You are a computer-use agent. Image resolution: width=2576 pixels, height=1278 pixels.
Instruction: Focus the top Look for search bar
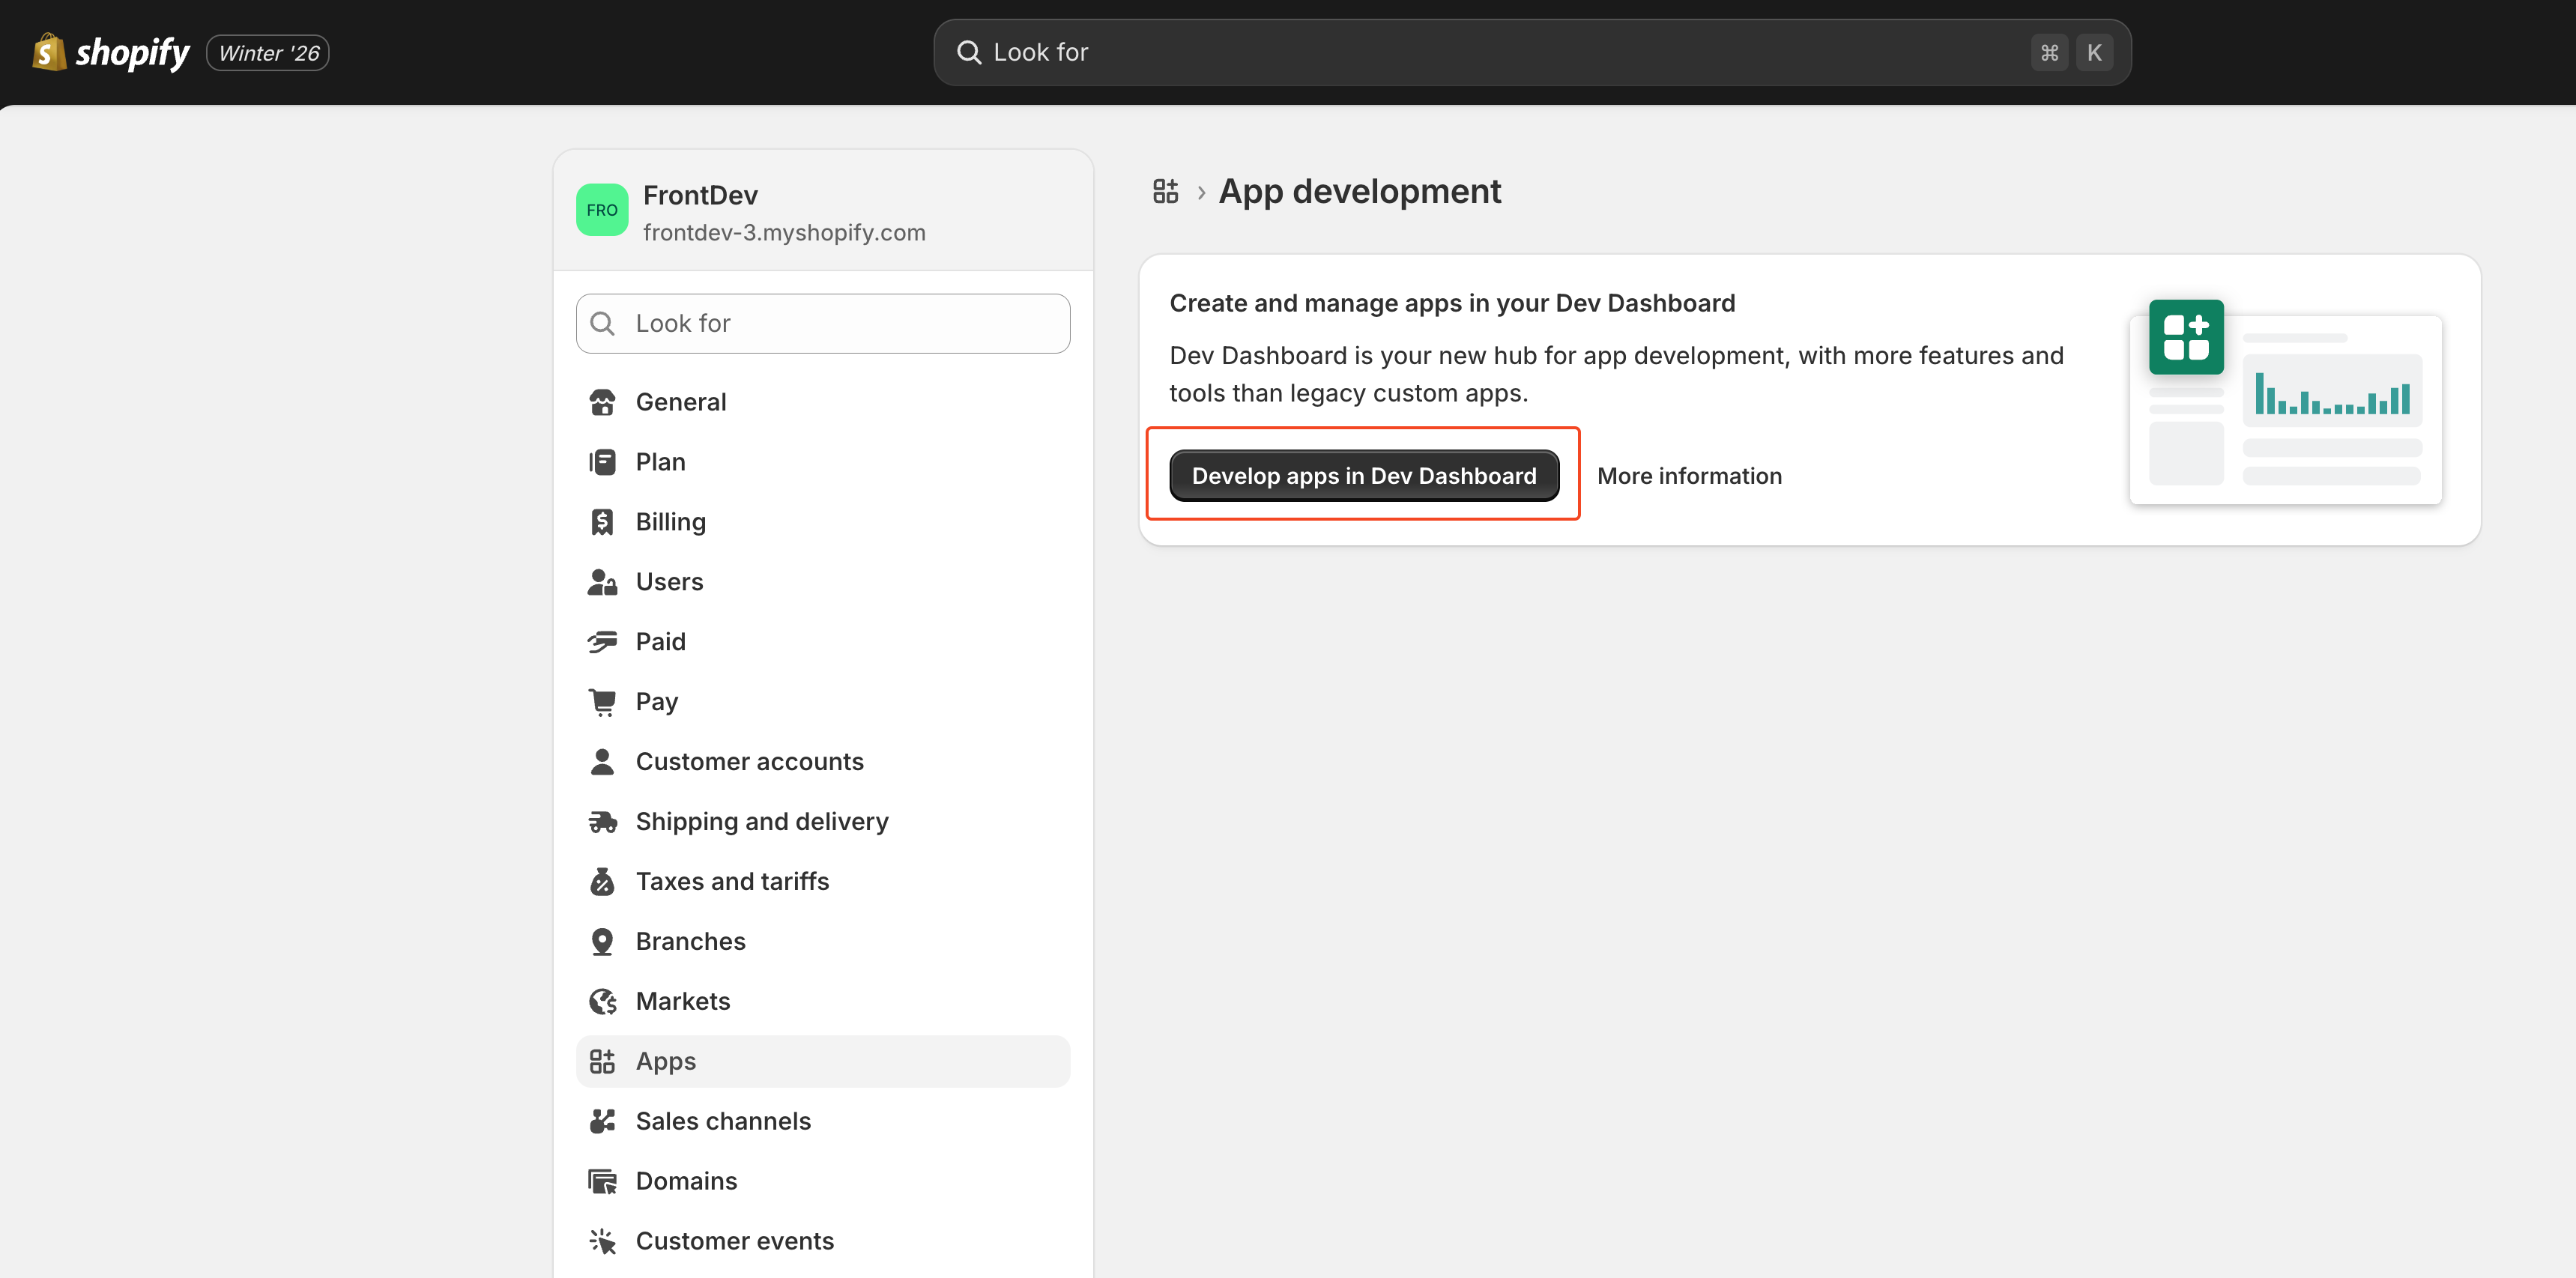click(x=1500, y=52)
